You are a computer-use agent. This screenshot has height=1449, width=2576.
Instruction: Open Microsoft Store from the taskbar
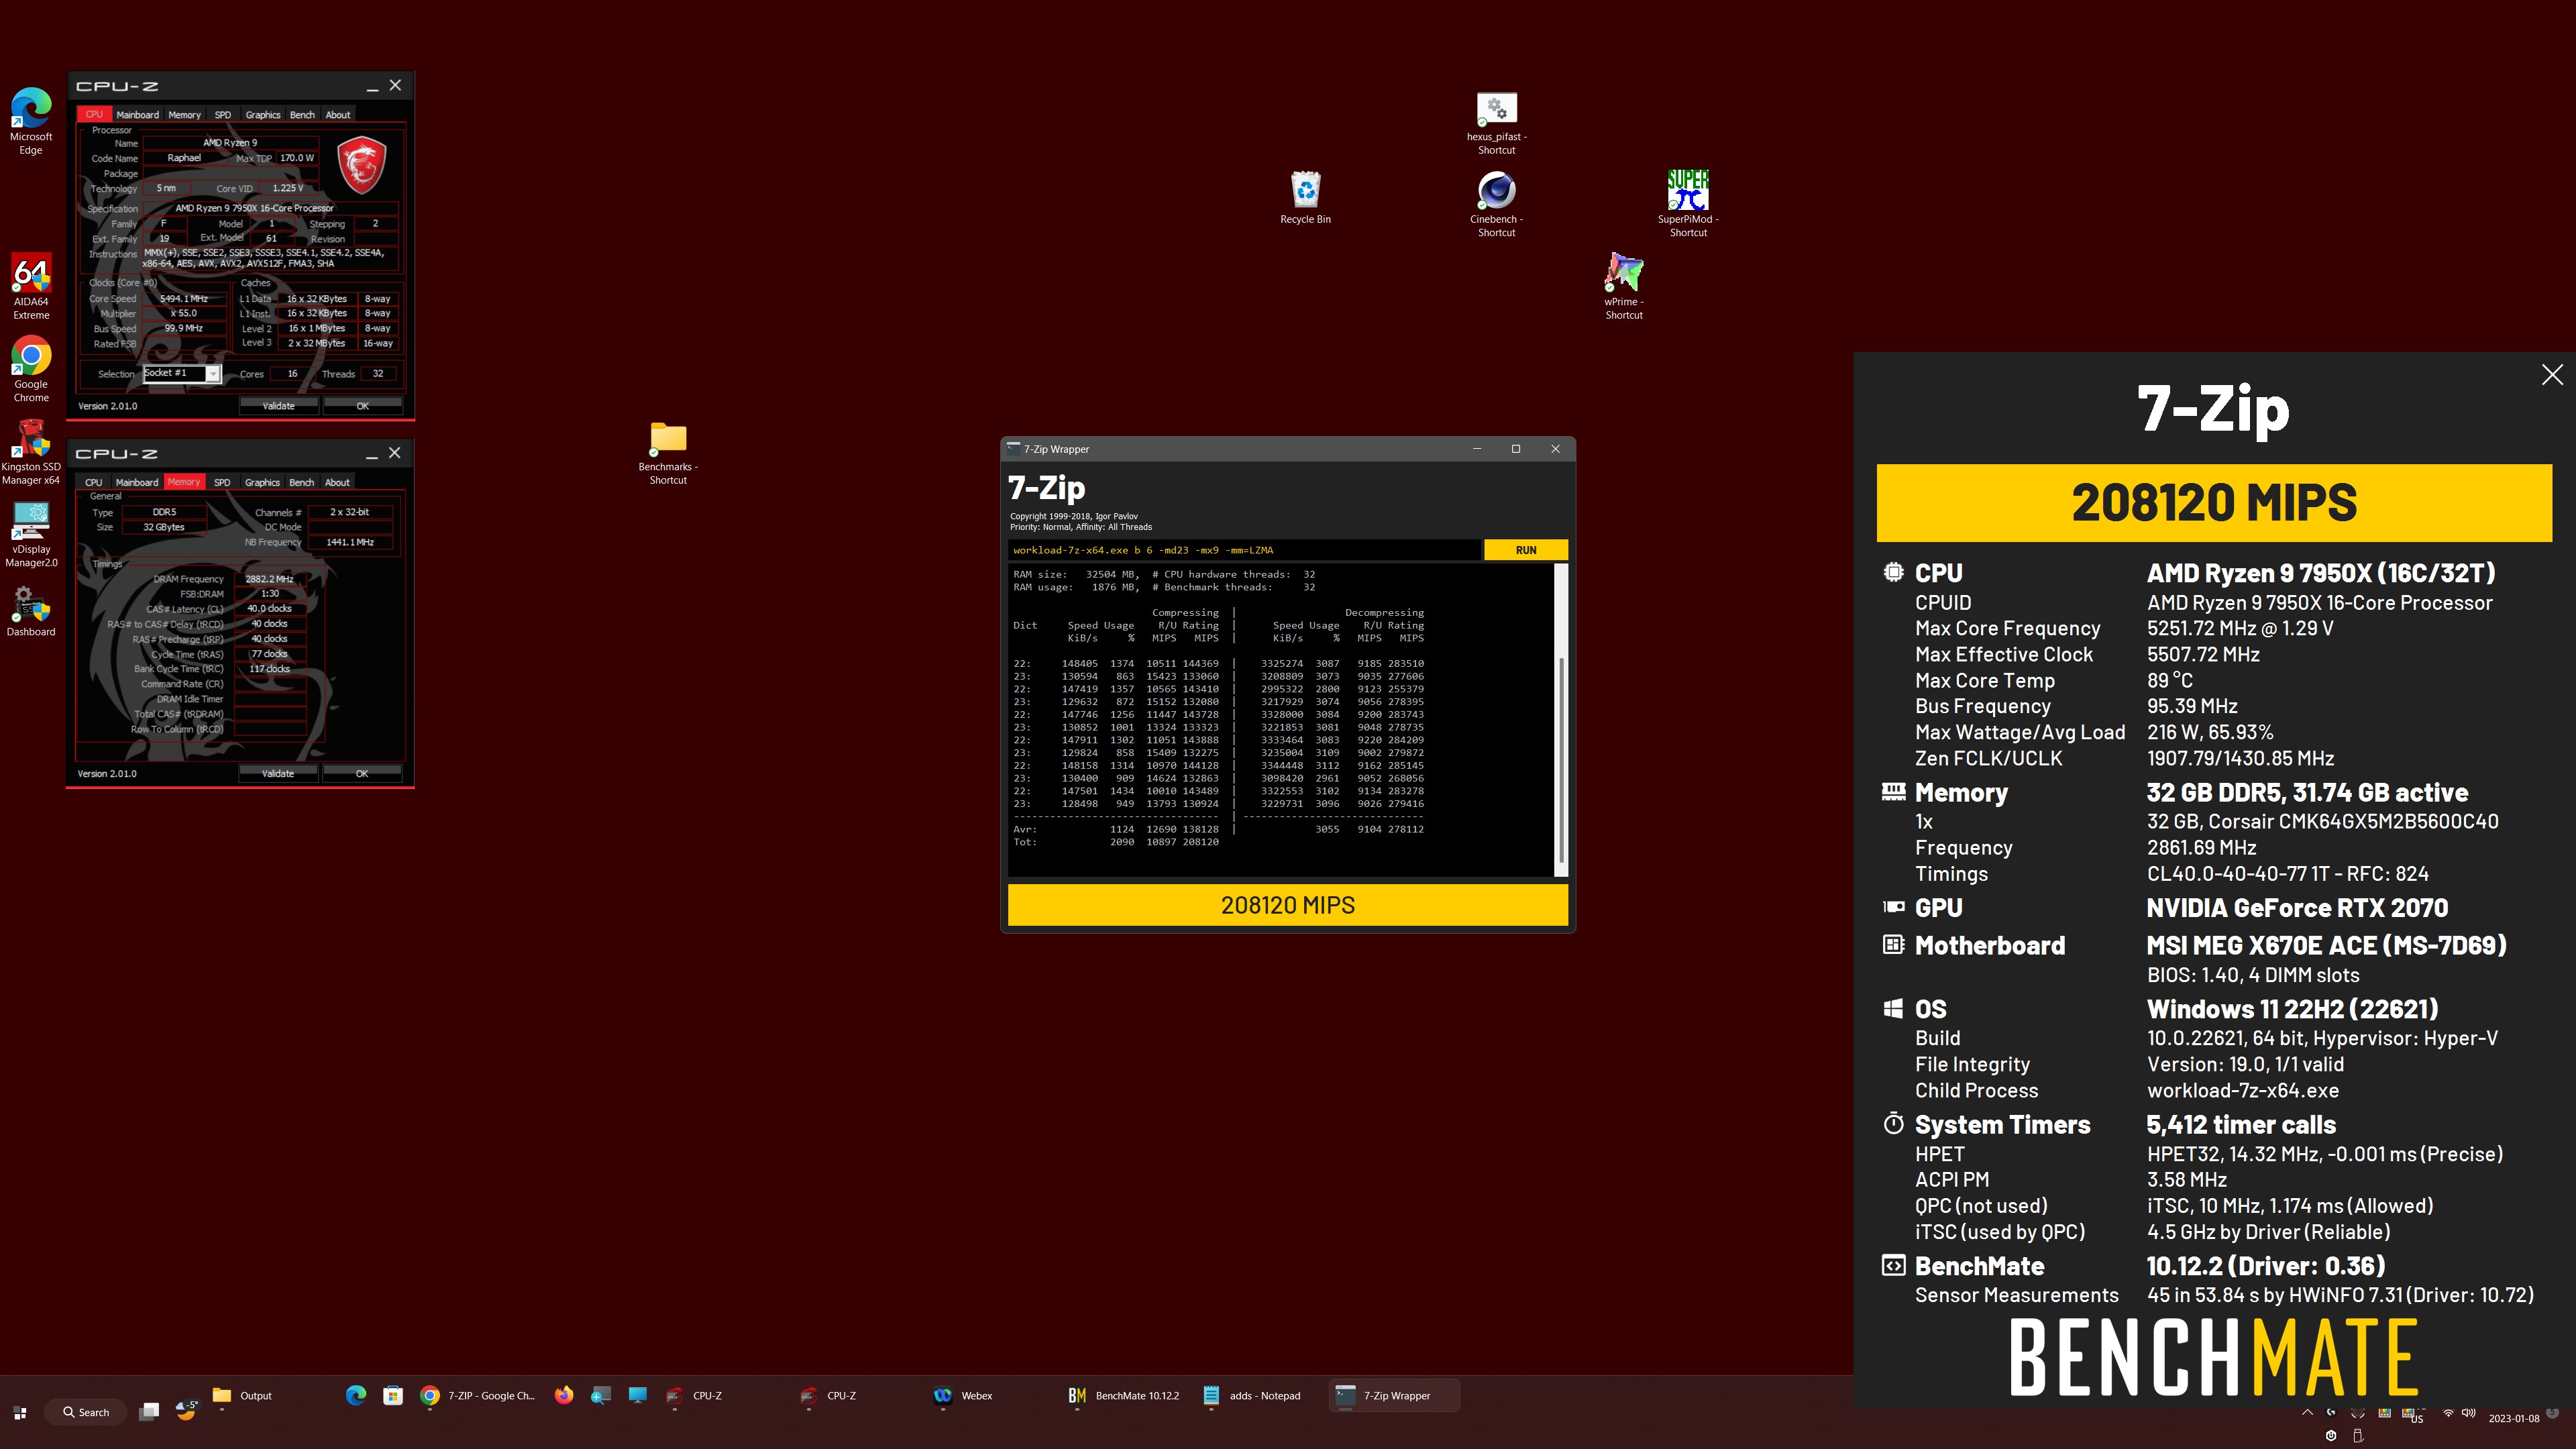(393, 1395)
